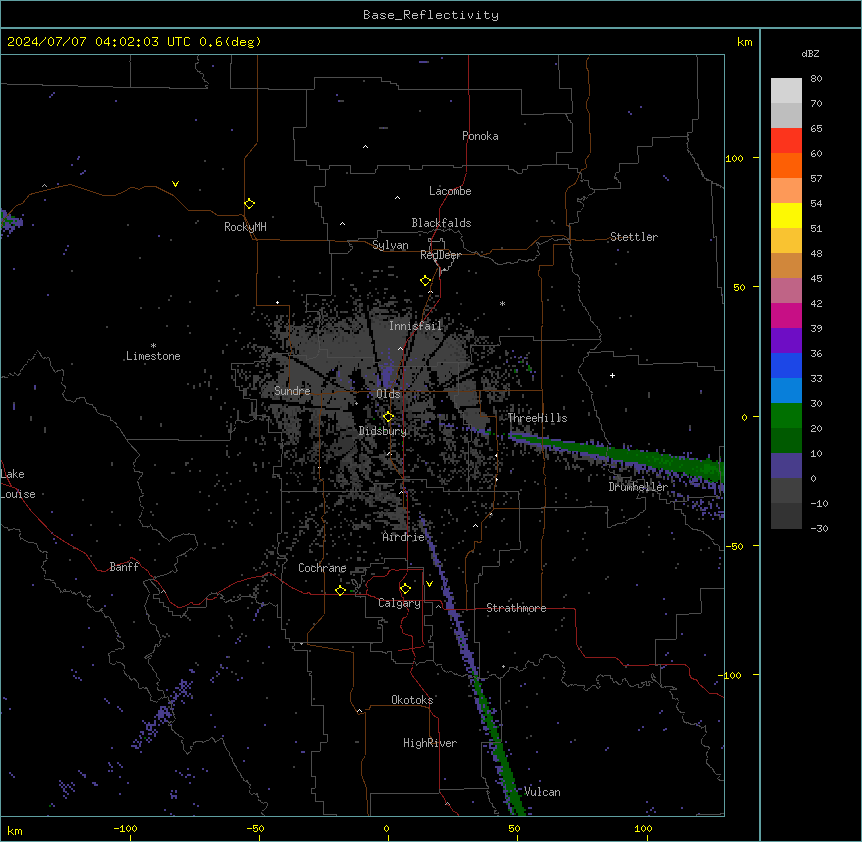862x842 pixels.
Task: Click the Stettler city label
Action: point(634,237)
